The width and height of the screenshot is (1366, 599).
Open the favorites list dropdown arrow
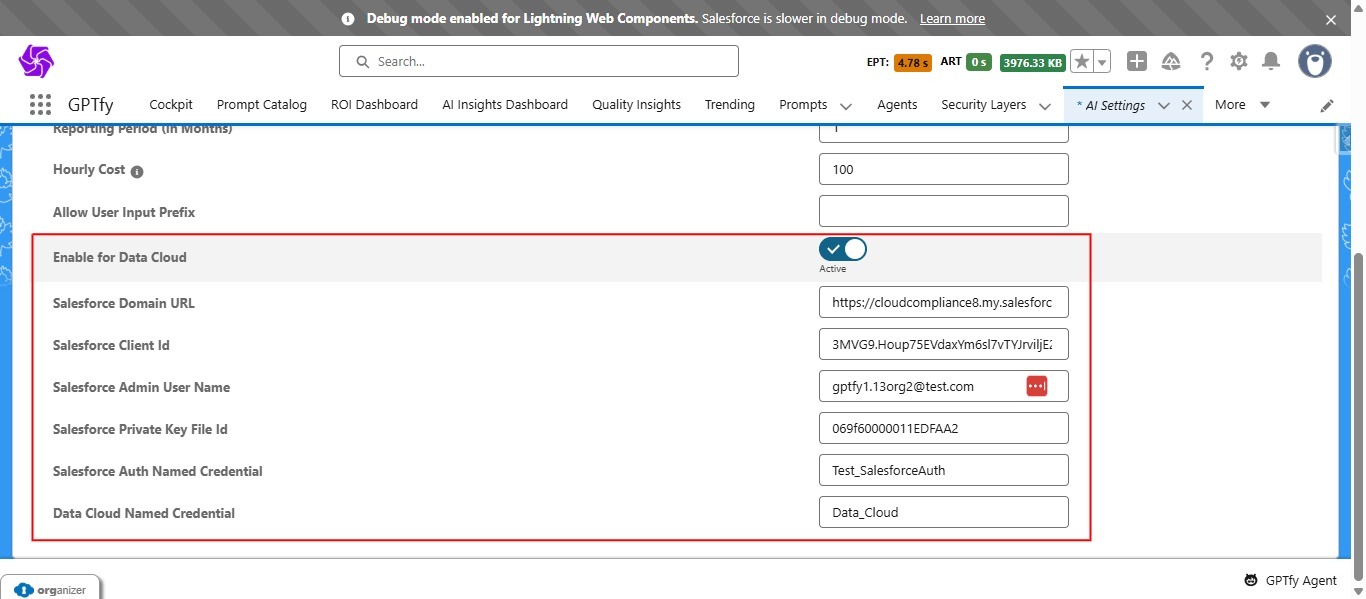pos(1101,61)
